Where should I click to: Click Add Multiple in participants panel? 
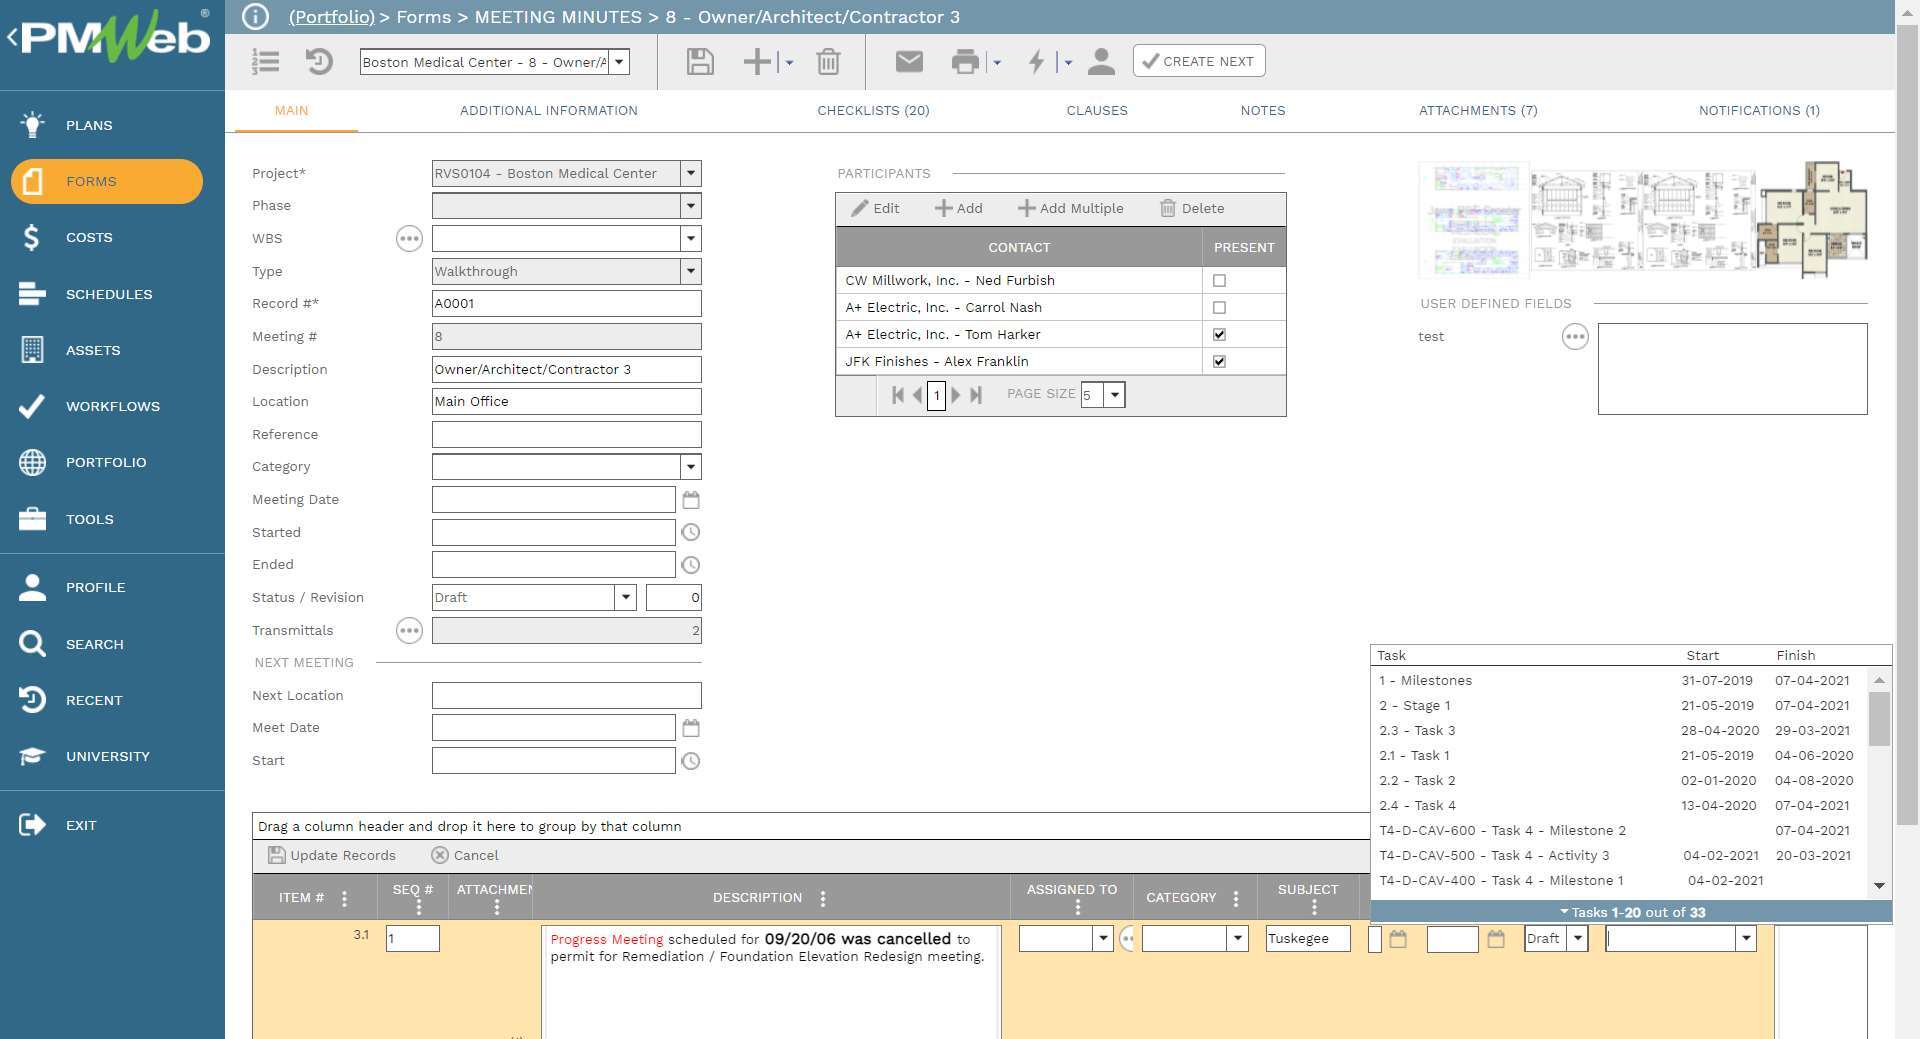tap(1070, 209)
